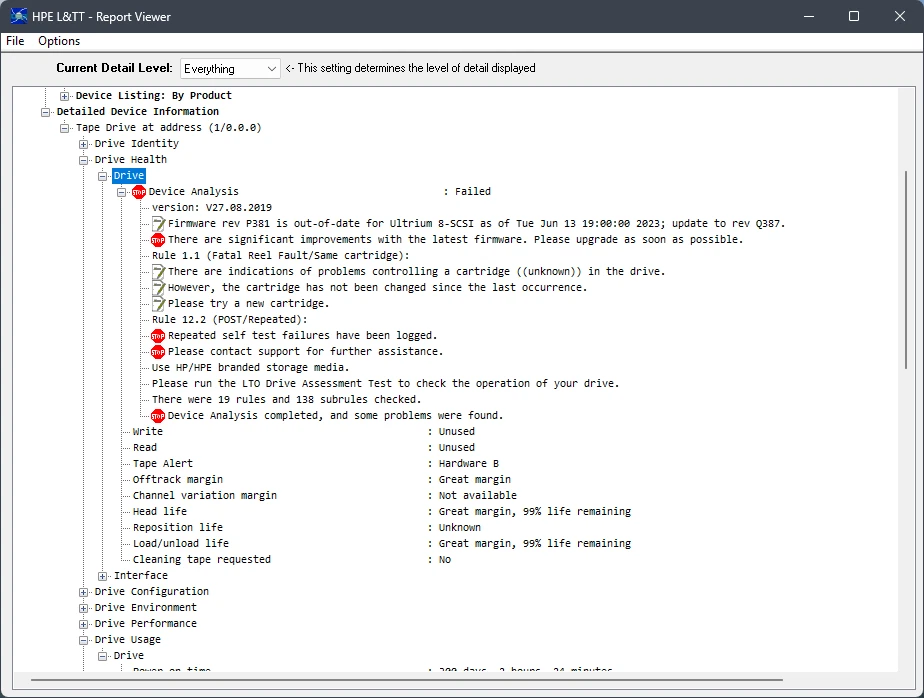This screenshot has height=698, width=924.
Task: Select 'Device Listing: By Product' label
Action: (x=154, y=95)
